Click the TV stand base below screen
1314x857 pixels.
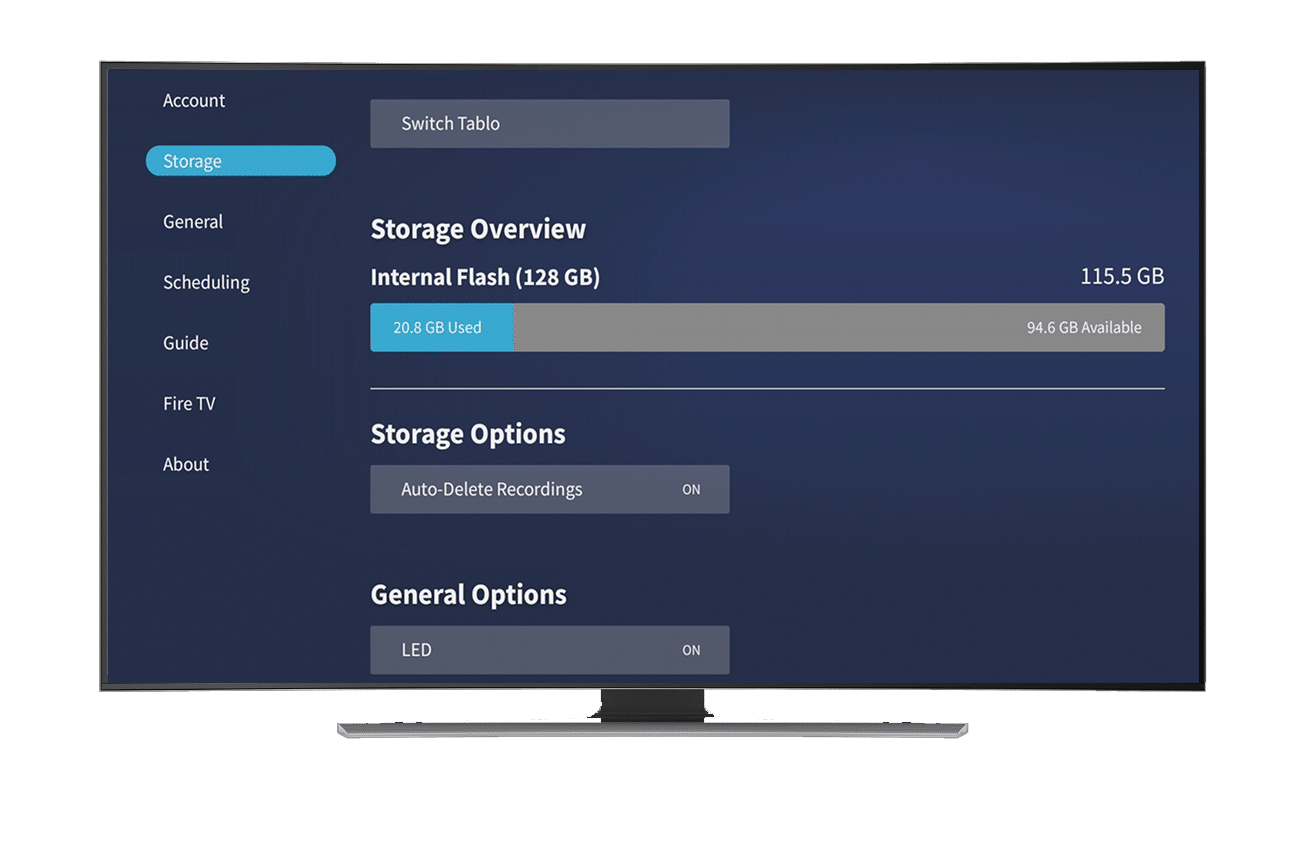pos(652,729)
